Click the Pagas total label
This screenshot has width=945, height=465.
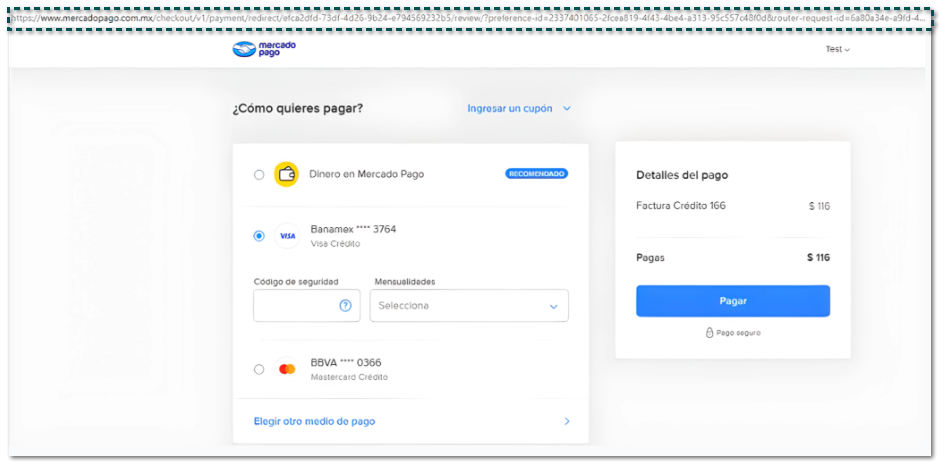[650, 258]
